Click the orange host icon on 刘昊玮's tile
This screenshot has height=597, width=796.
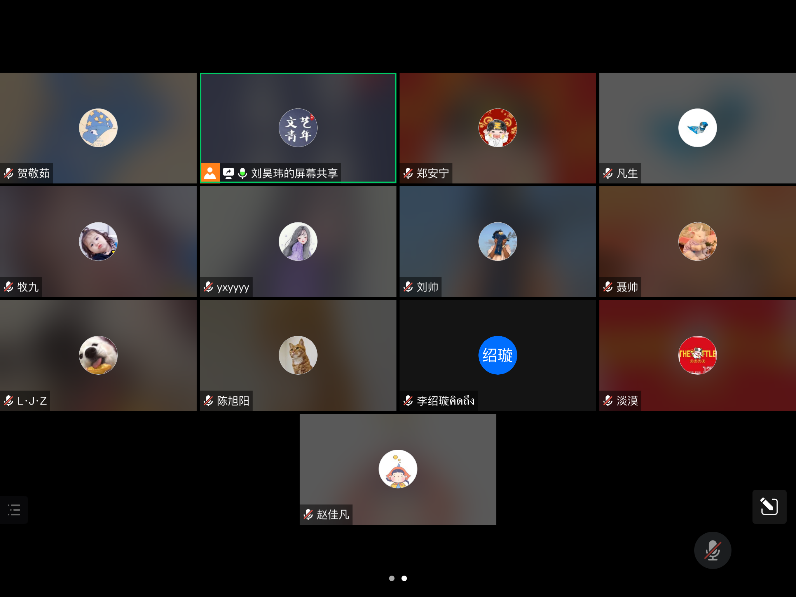tap(210, 173)
